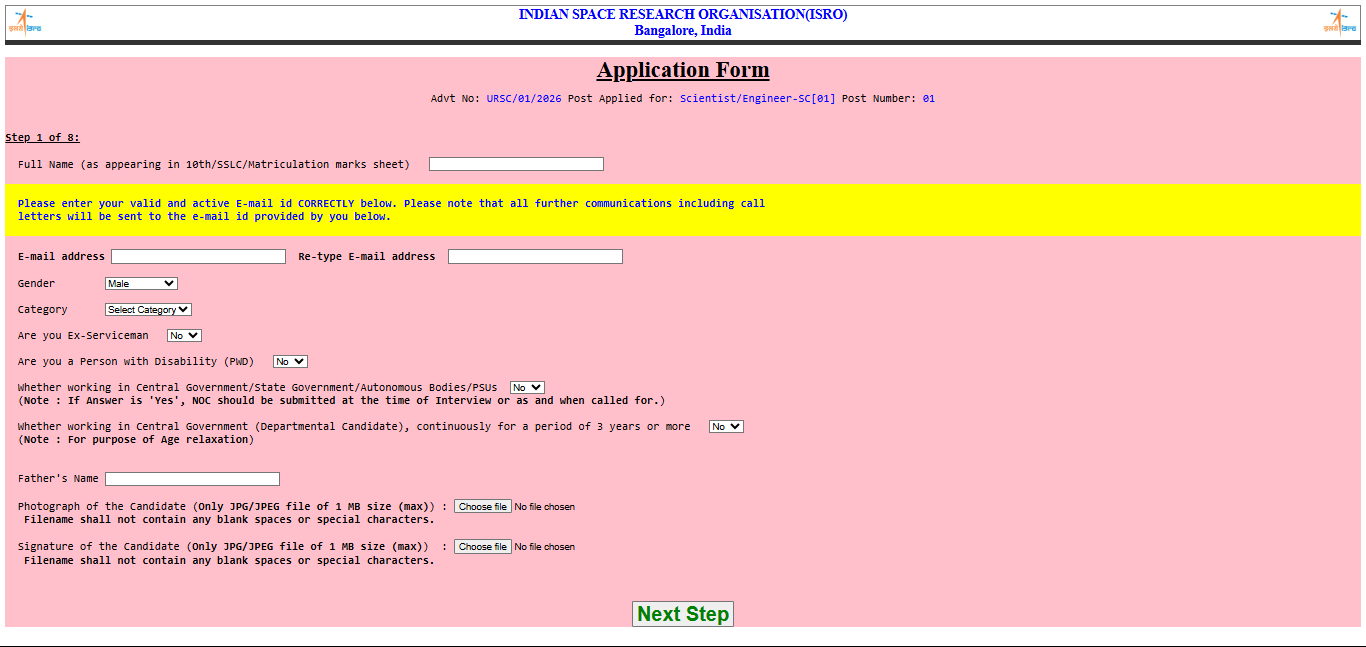
Task: Choose file for candidate Photograph
Action: 483,507
